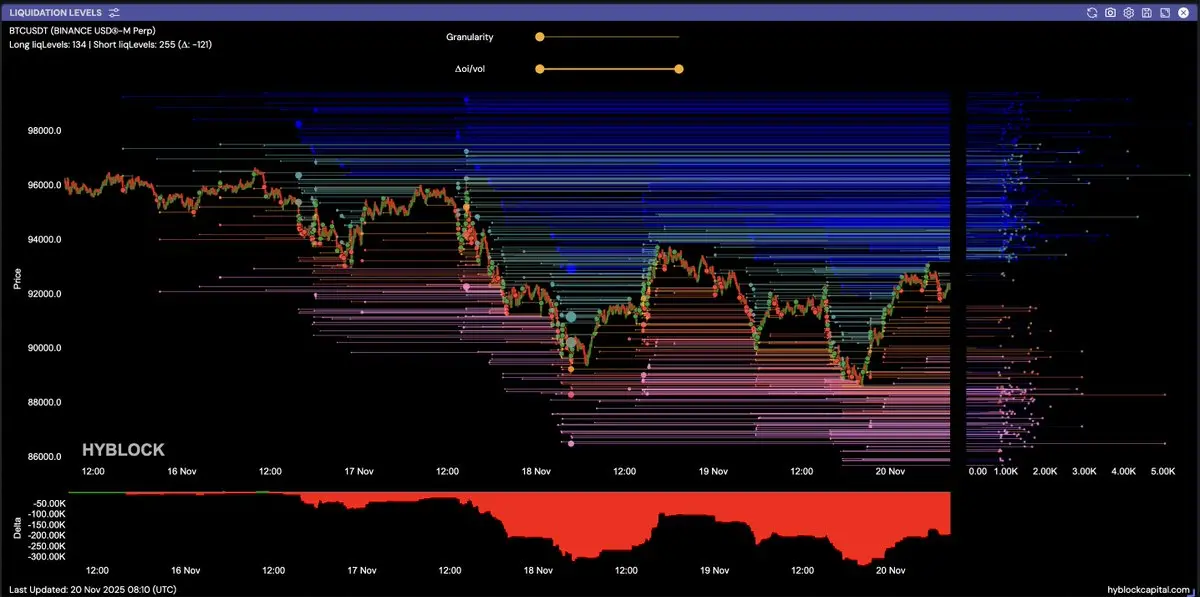The height and width of the screenshot is (597, 1200).
Task: Click the -200.00K delta axis label
Action: [47, 535]
